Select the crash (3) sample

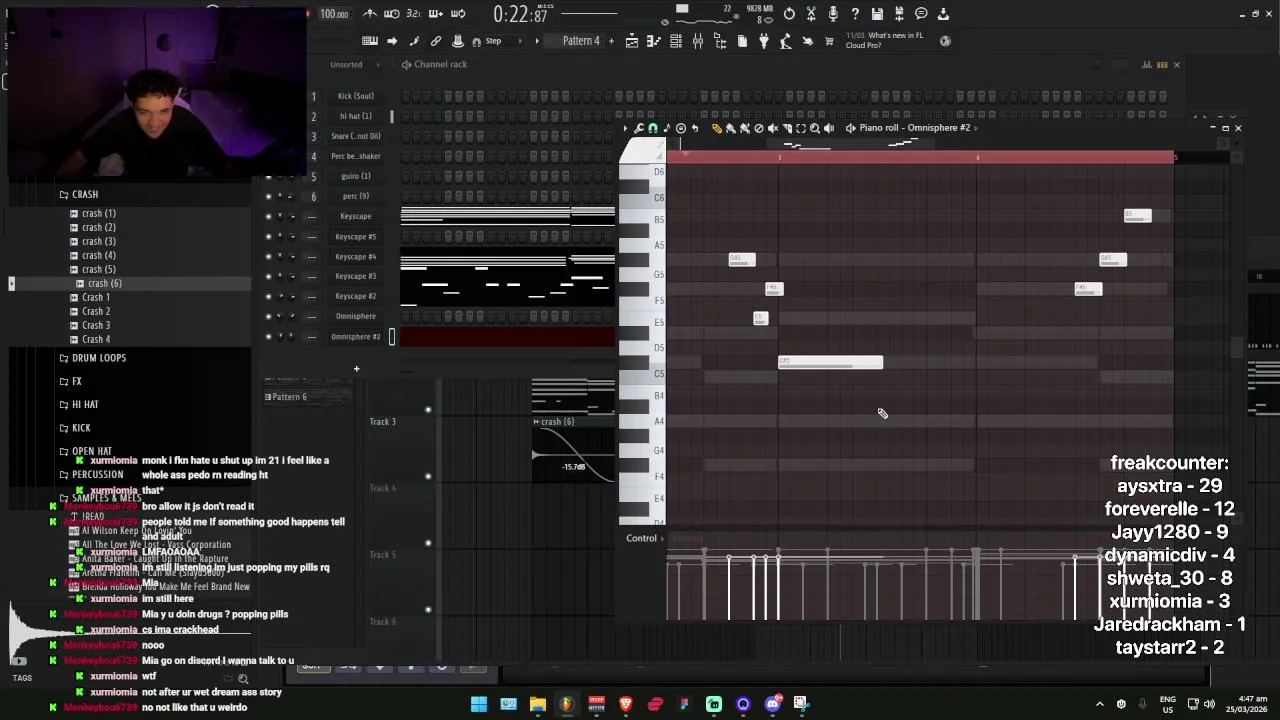[99, 241]
